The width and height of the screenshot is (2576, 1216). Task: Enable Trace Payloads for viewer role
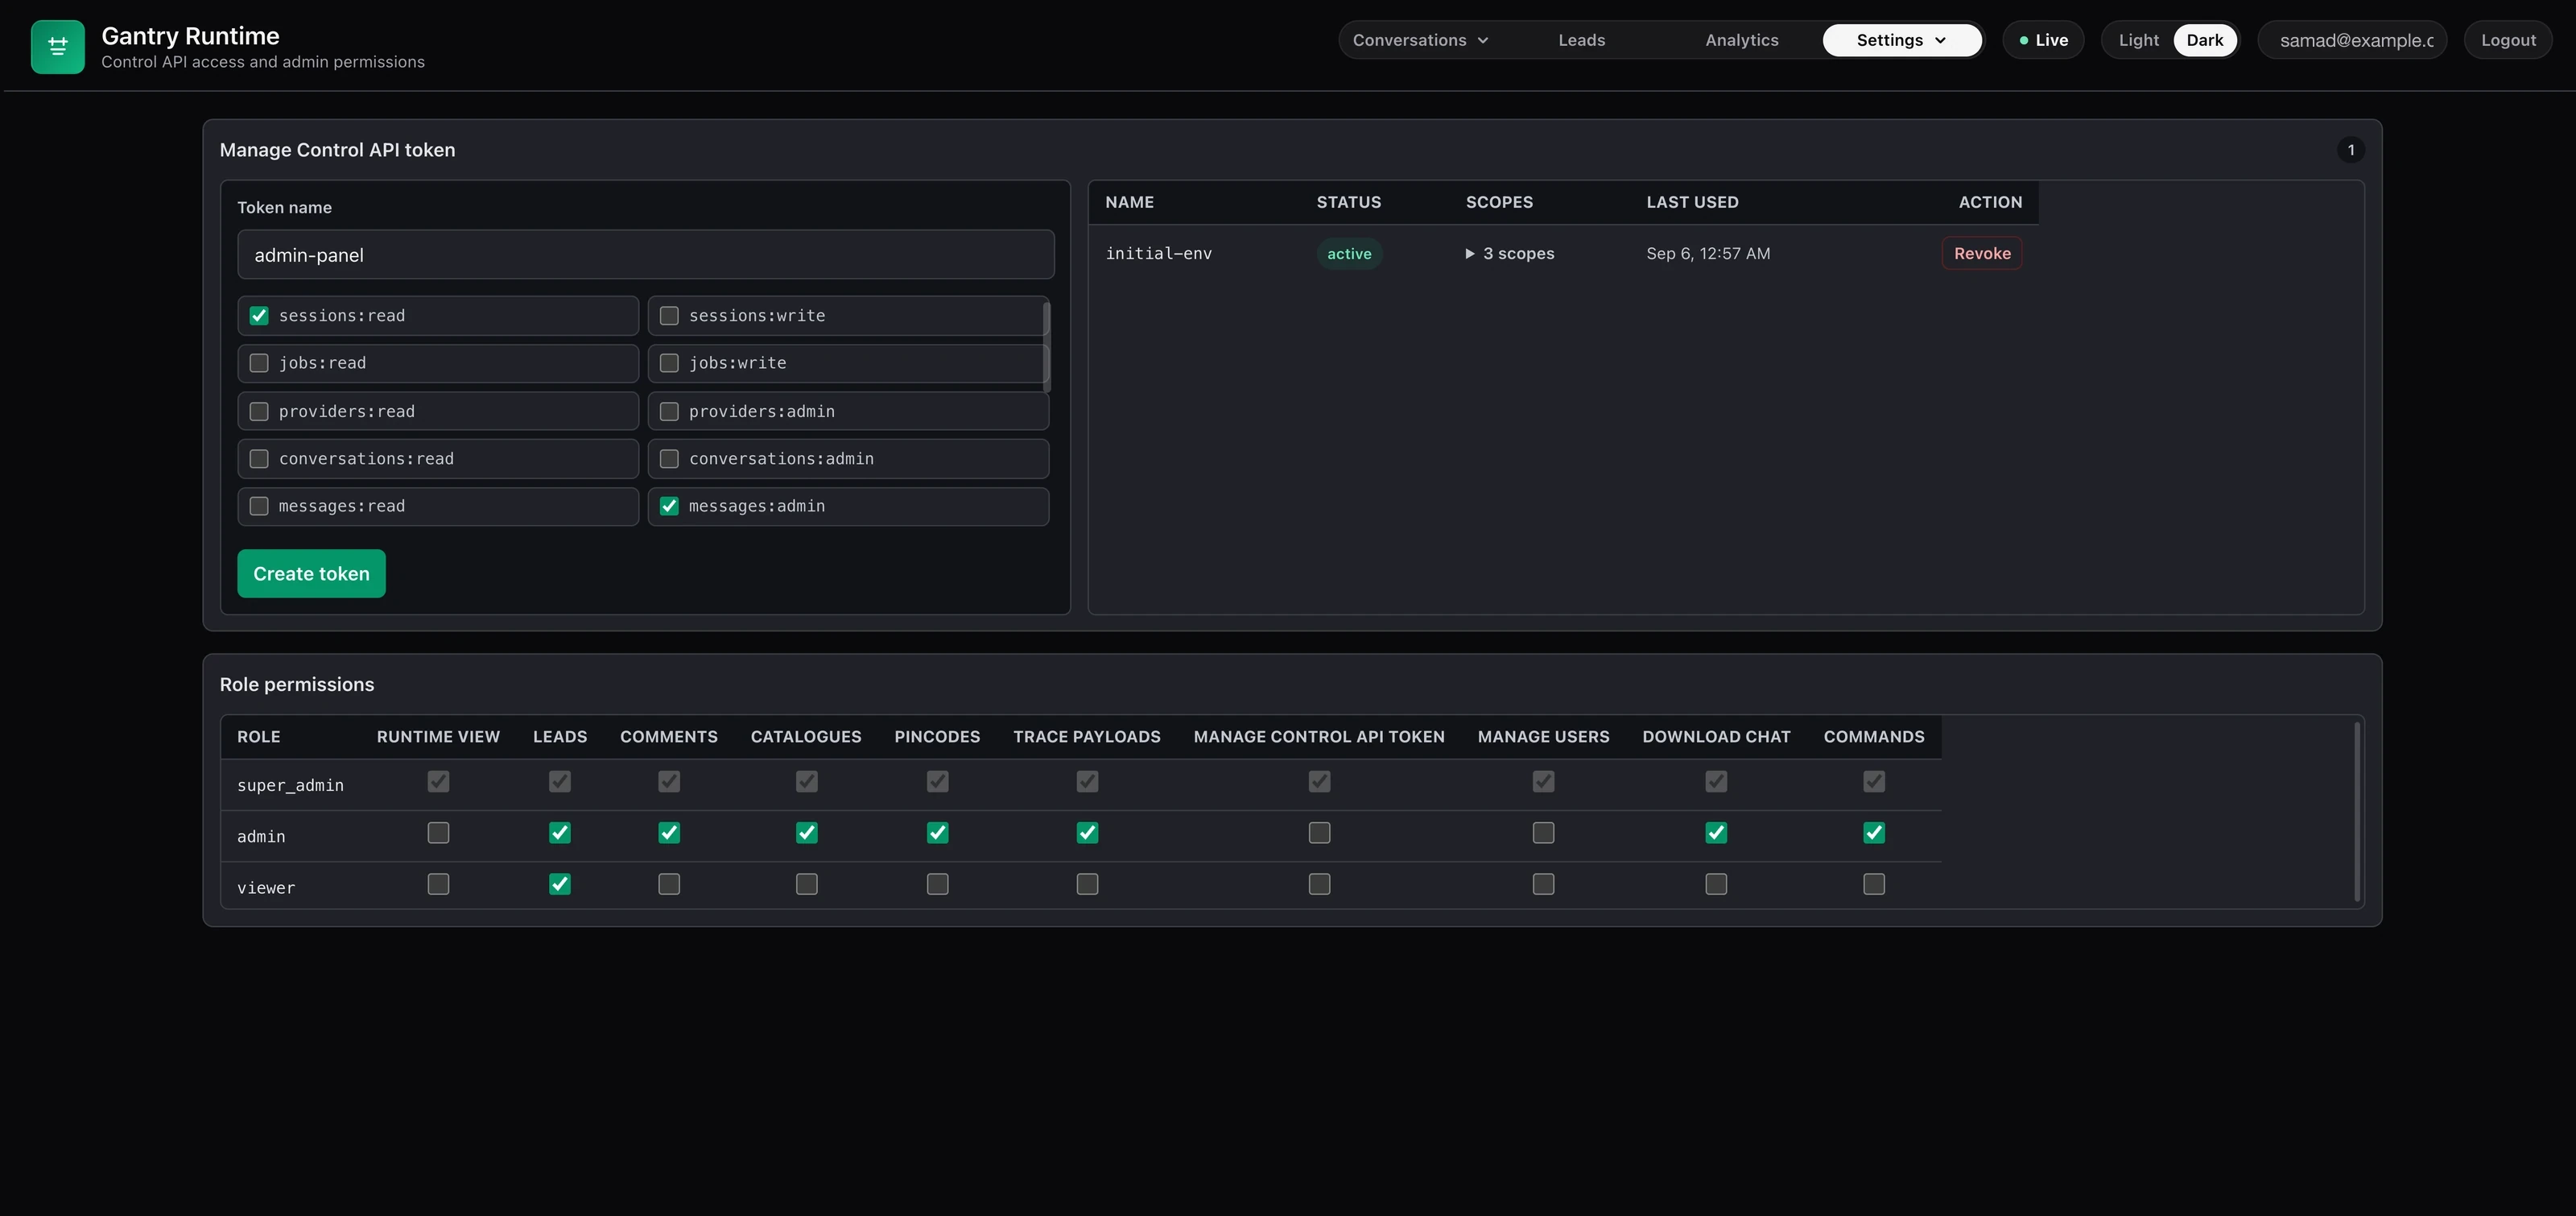pyautogui.click(x=1087, y=884)
